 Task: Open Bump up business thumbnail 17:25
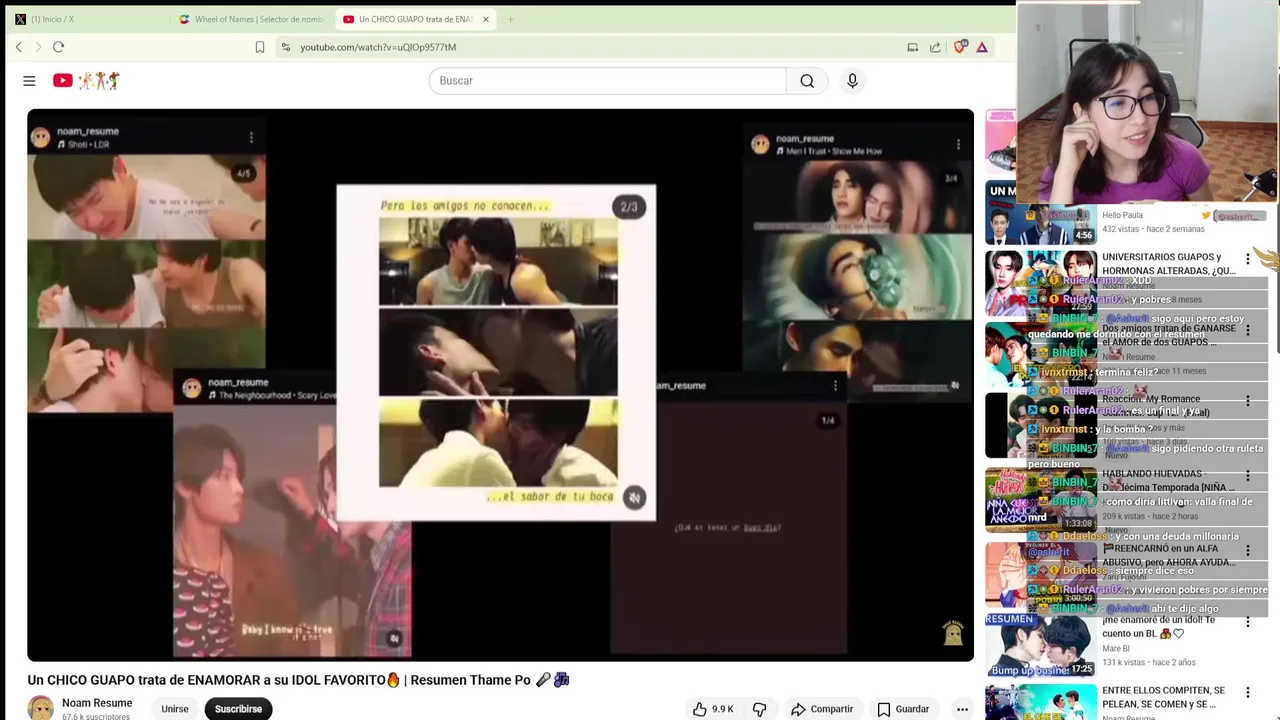(x=1040, y=645)
